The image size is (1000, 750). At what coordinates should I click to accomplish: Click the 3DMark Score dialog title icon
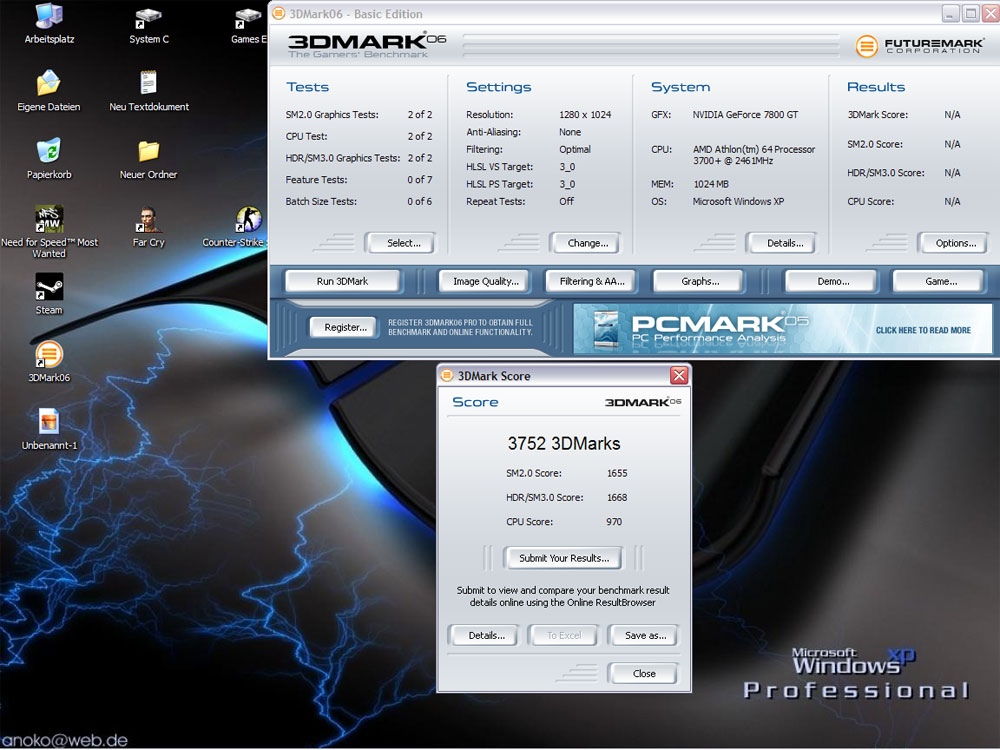coord(447,376)
